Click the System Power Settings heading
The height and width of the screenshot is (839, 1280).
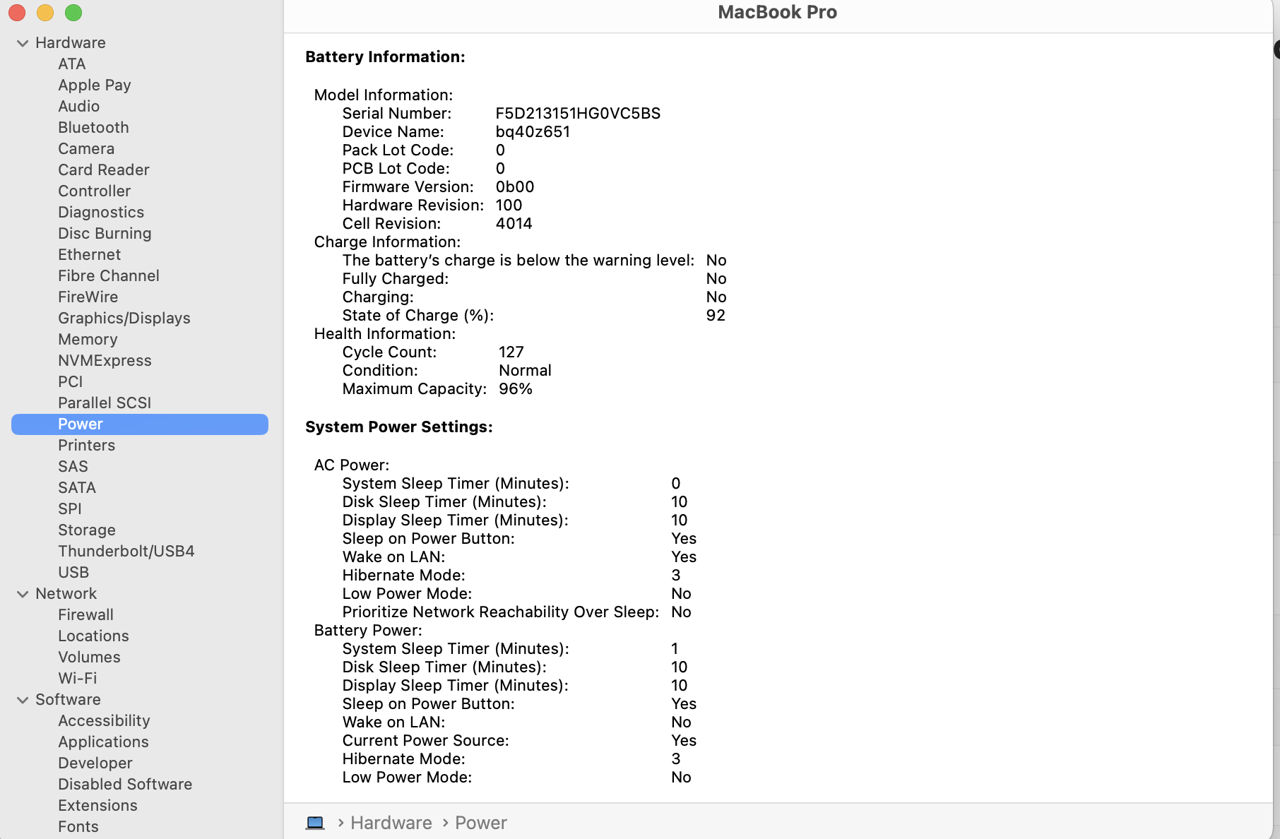tap(399, 427)
